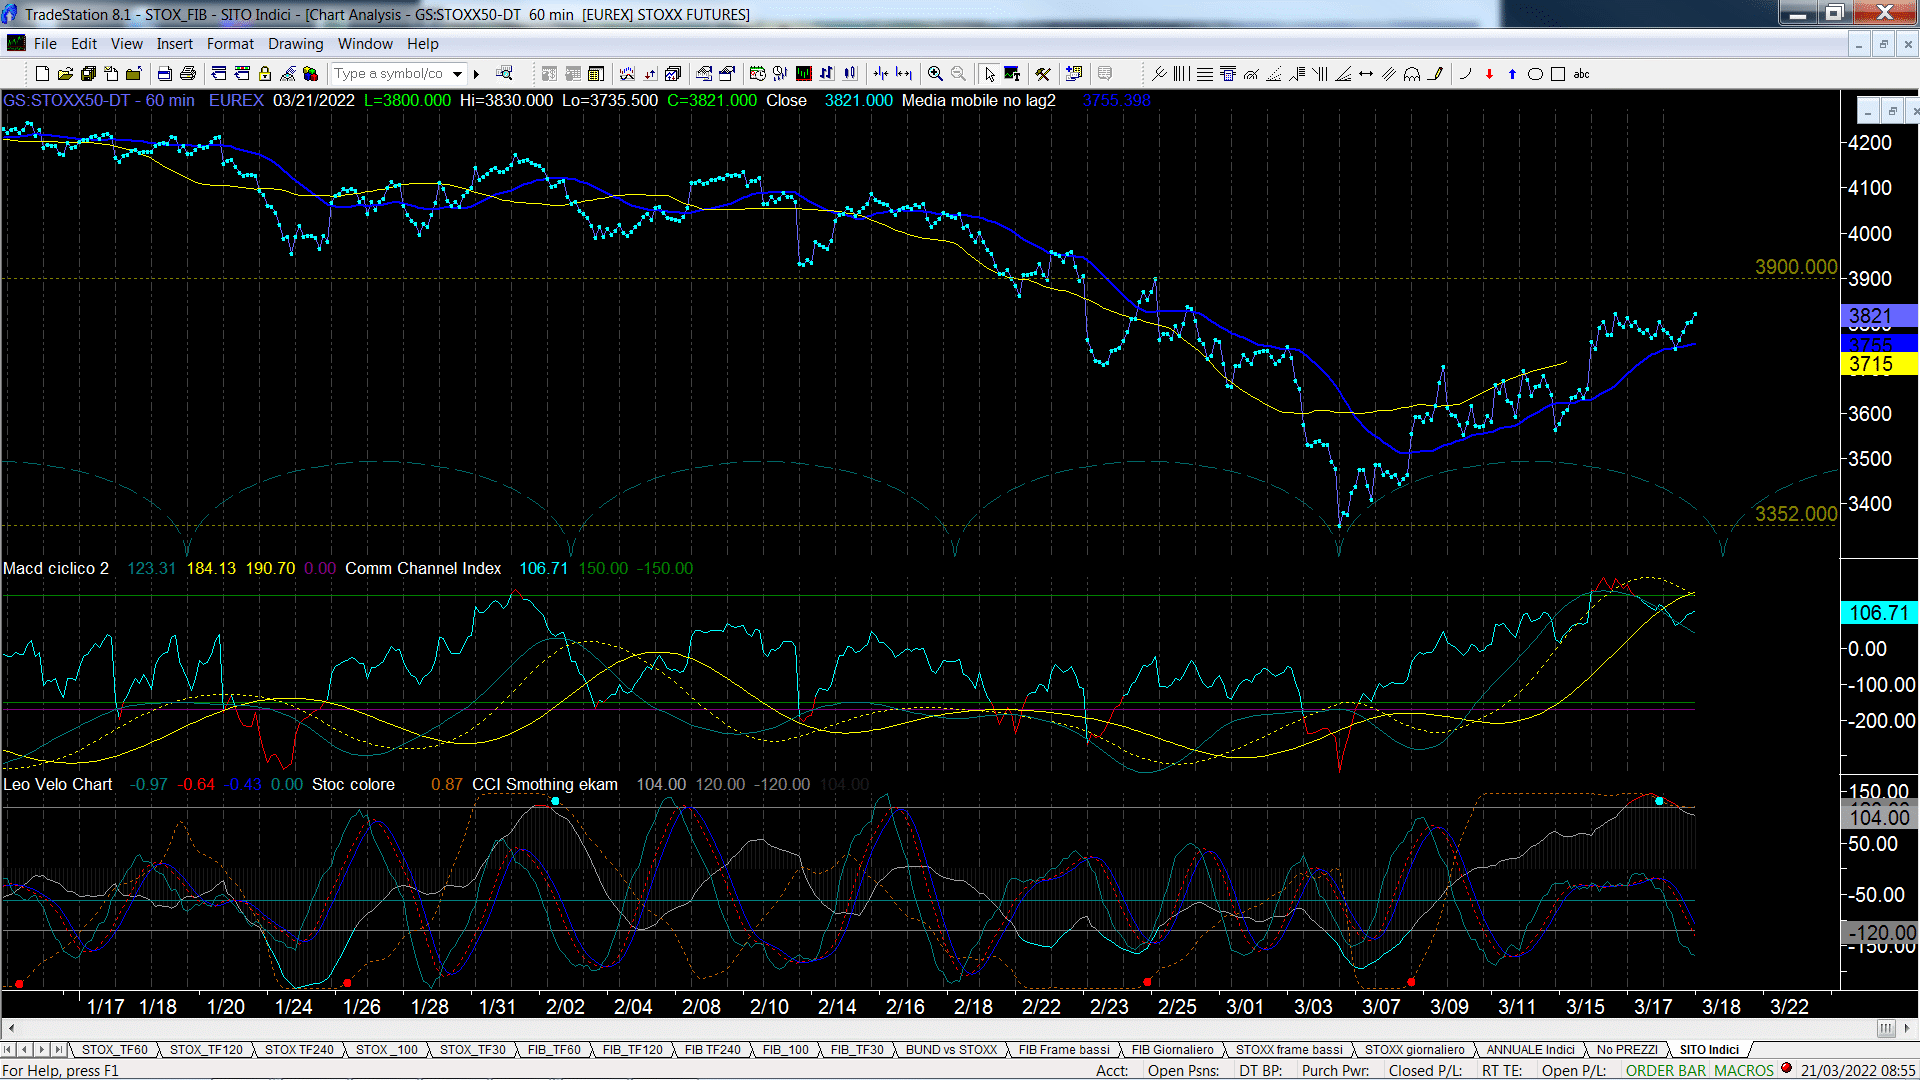Switch to the No PREZZI tab
Image resolution: width=1920 pixels, height=1080 pixels.
1627,1049
